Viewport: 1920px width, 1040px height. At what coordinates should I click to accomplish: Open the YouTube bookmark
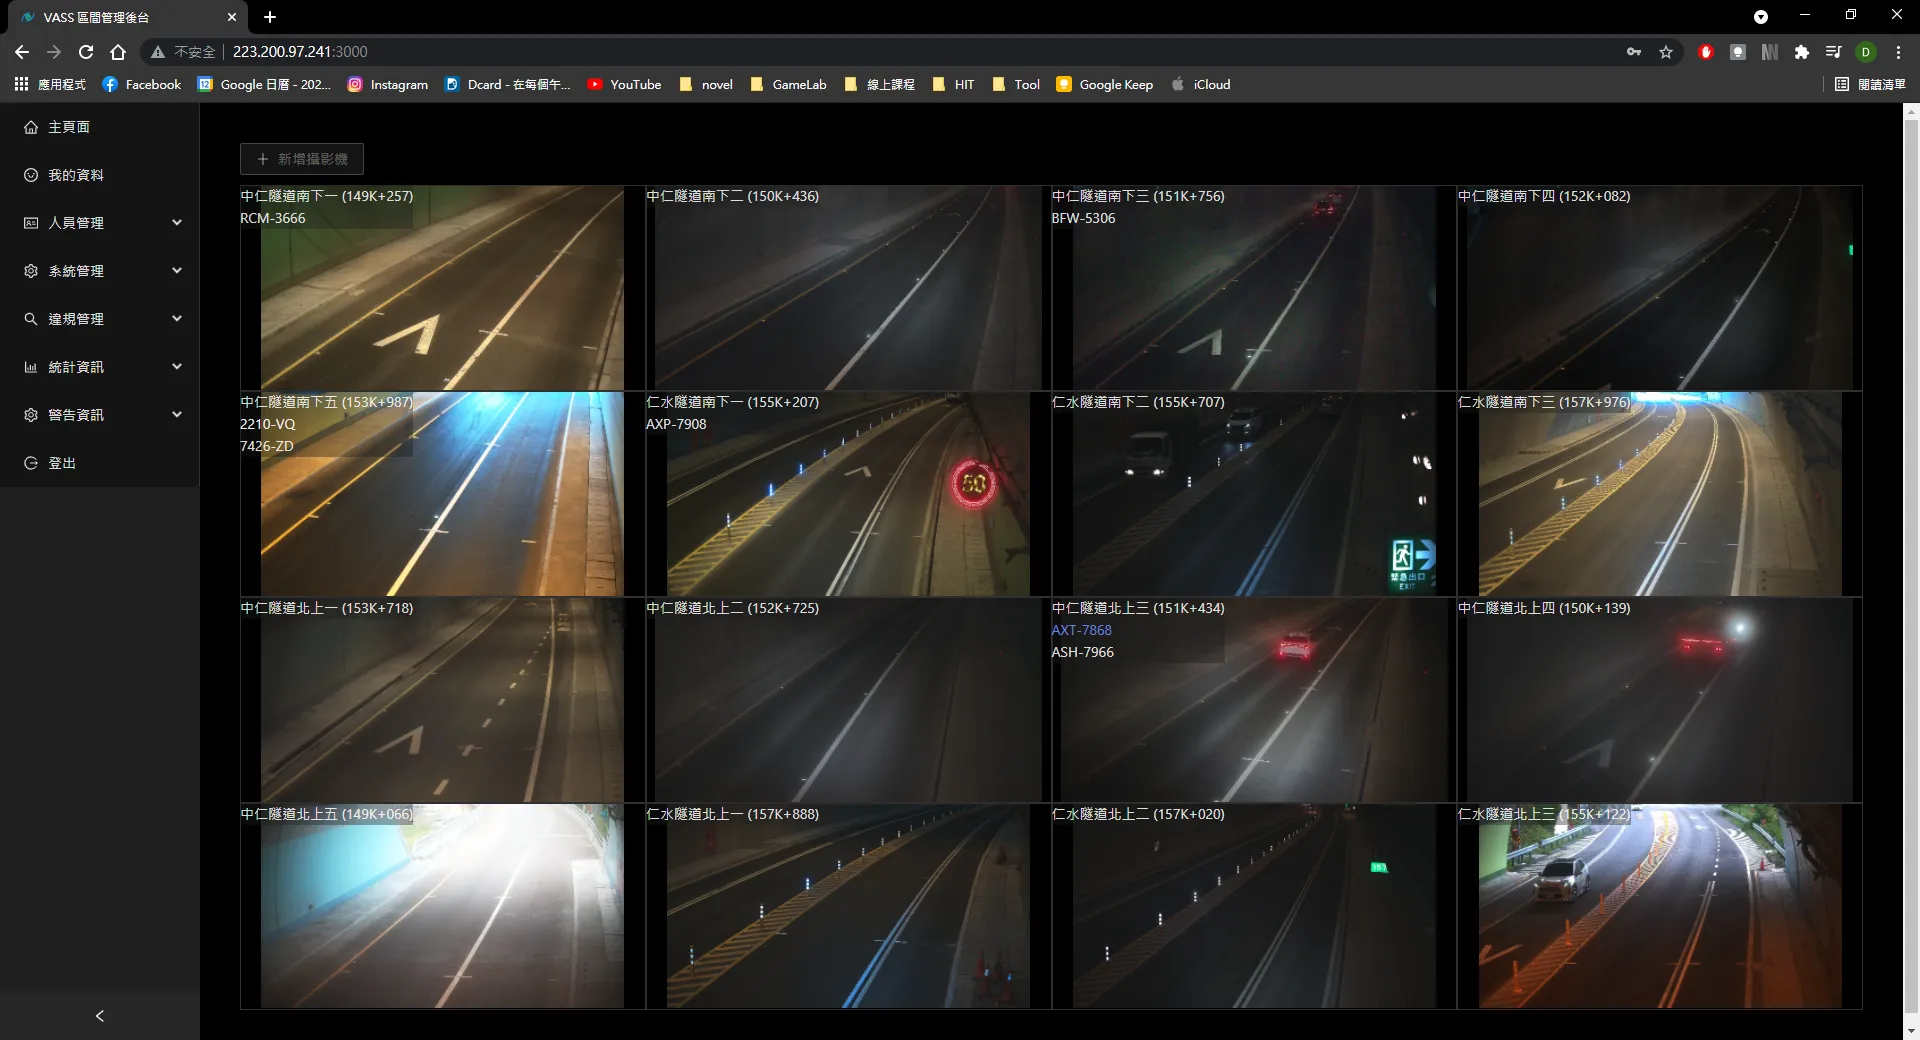[624, 85]
